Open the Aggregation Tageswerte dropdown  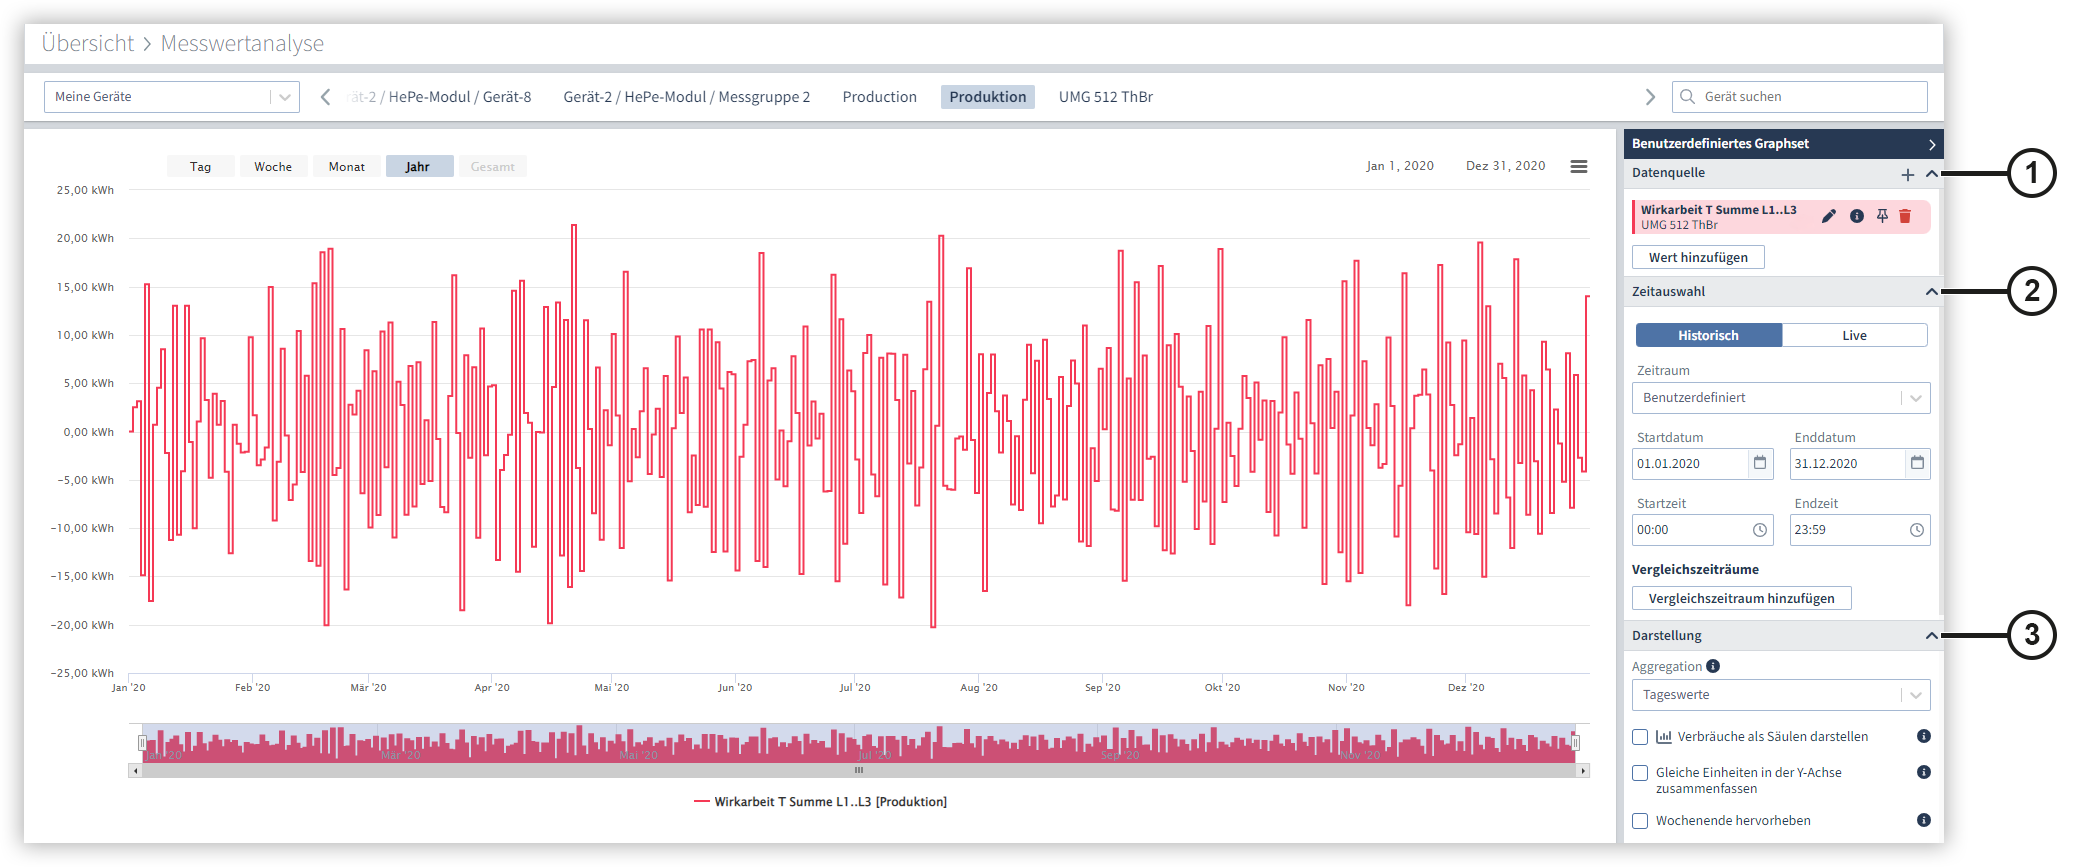(1781, 695)
